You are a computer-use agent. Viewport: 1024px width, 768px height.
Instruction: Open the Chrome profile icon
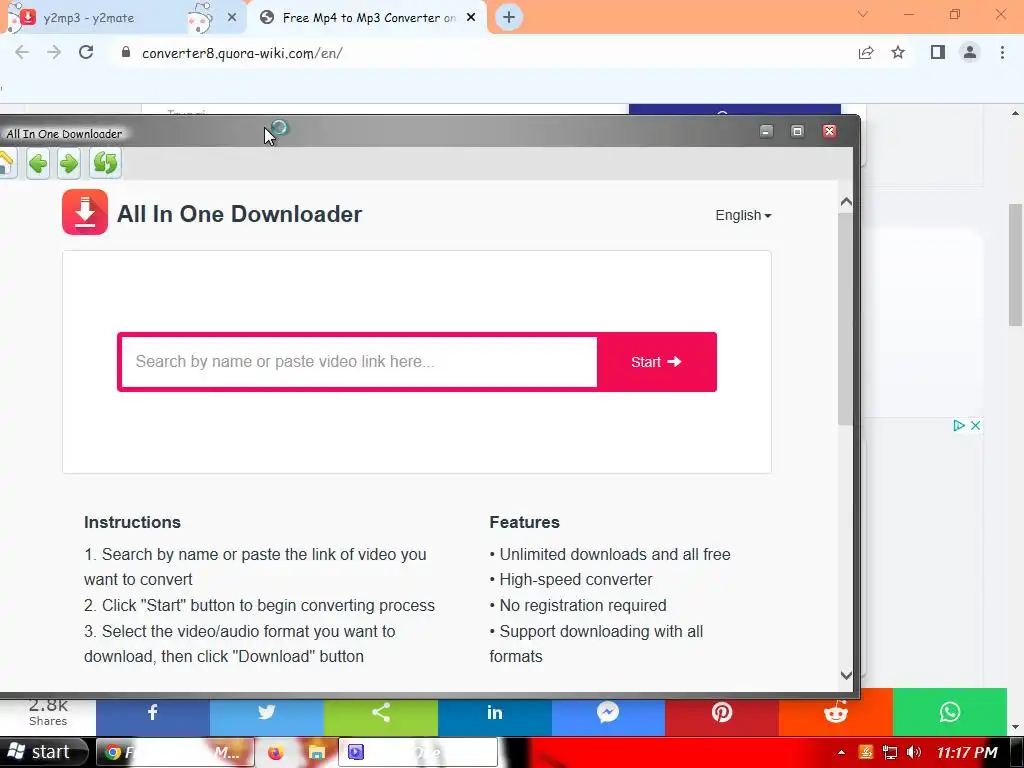coord(970,52)
